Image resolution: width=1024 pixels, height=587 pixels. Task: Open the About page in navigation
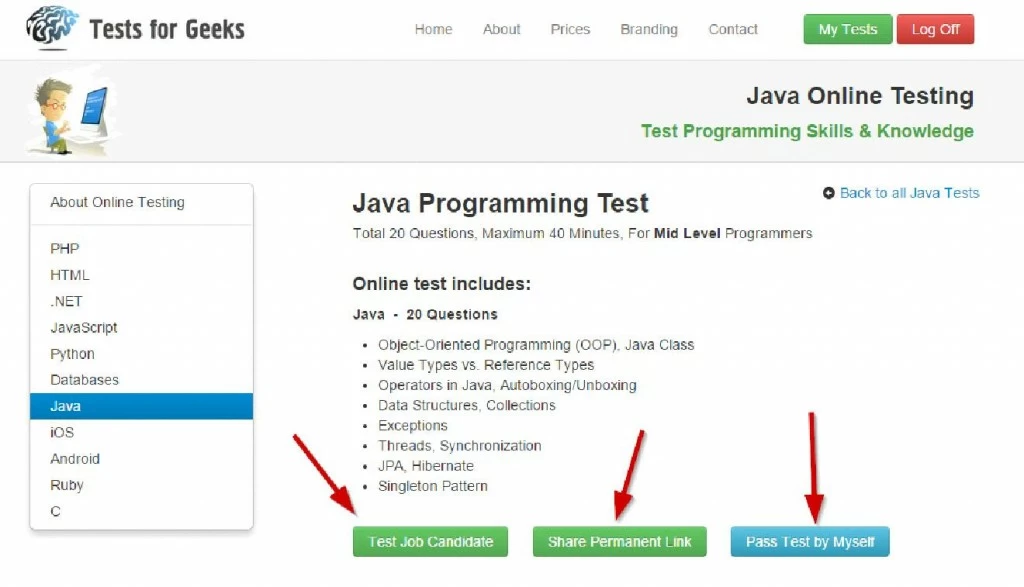(x=502, y=29)
